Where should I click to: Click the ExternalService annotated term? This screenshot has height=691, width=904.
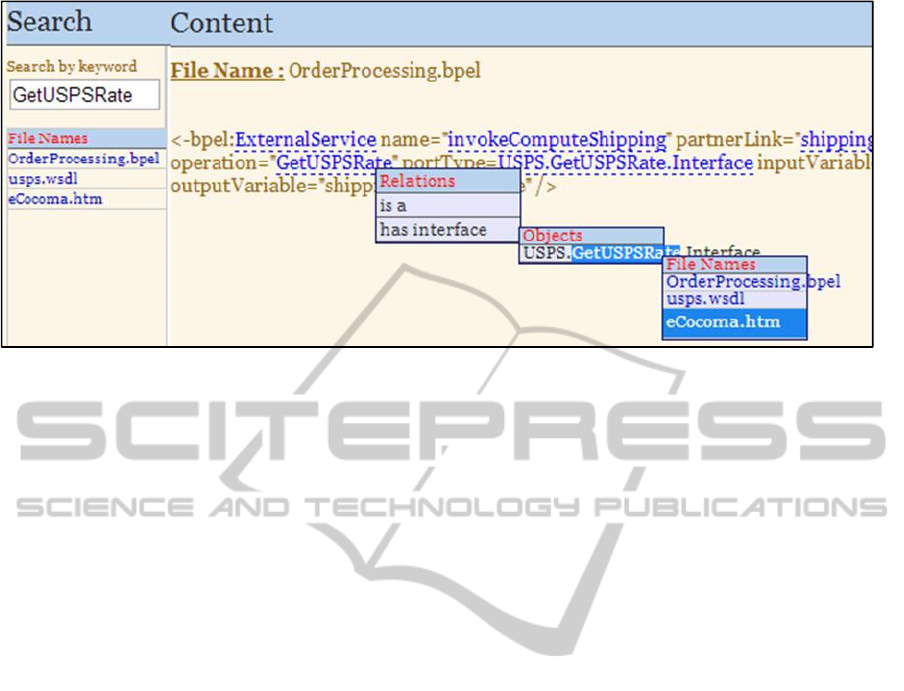pyautogui.click(x=305, y=139)
